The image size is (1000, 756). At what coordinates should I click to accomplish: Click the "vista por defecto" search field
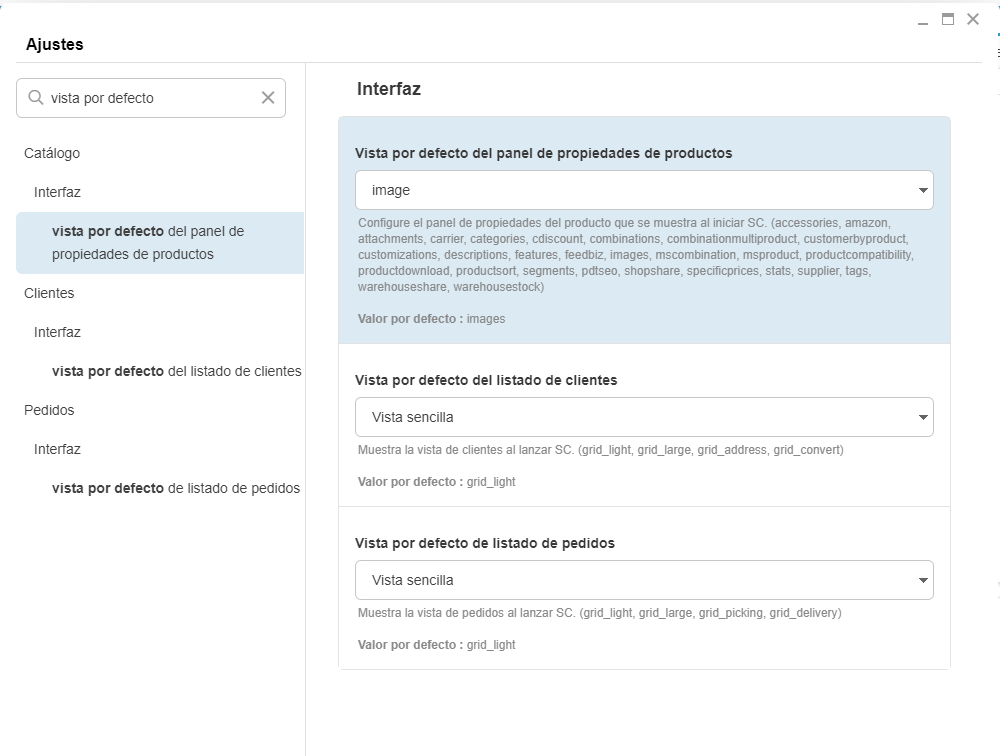click(150, 98)
